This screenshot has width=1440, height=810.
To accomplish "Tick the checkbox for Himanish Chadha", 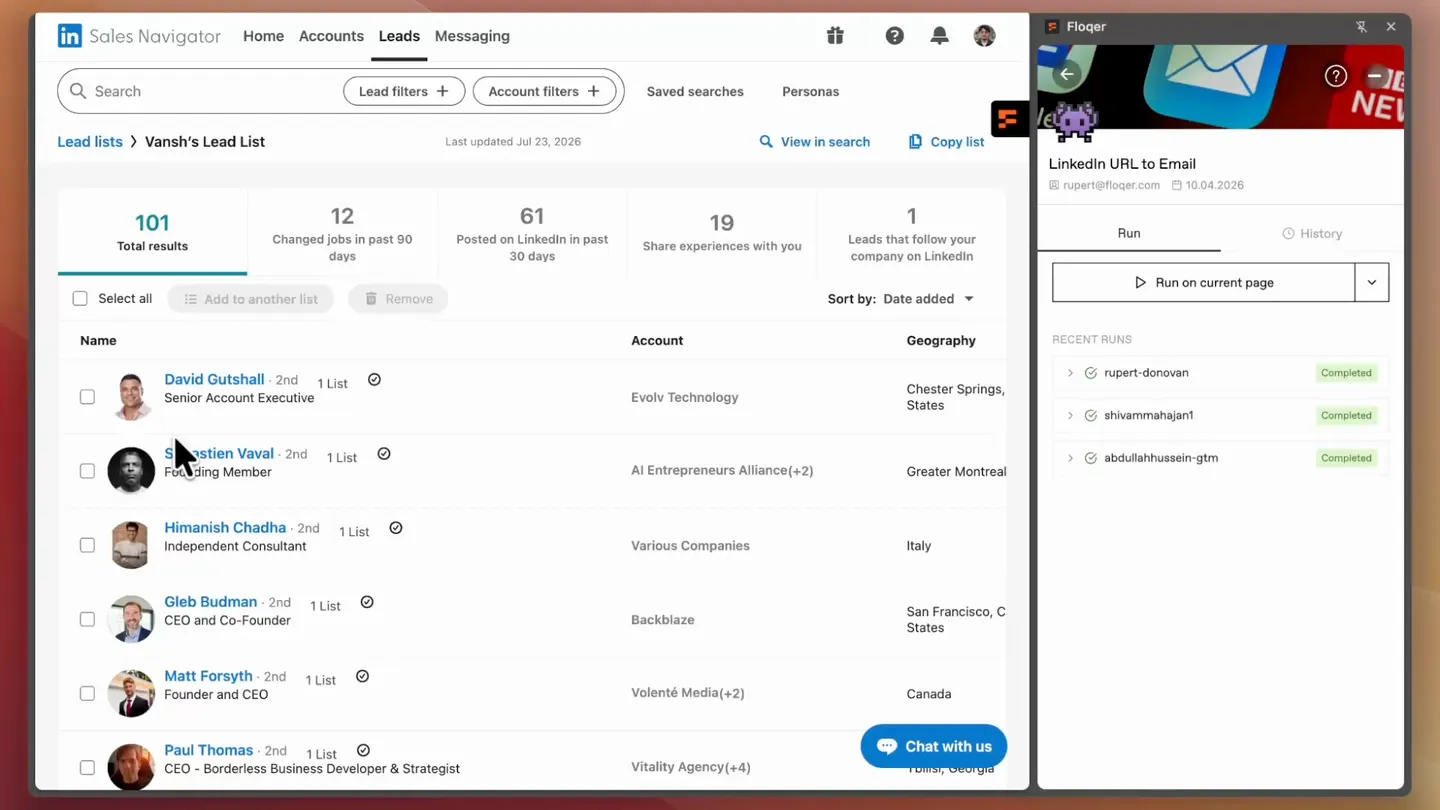I will (x=87, y=545).
